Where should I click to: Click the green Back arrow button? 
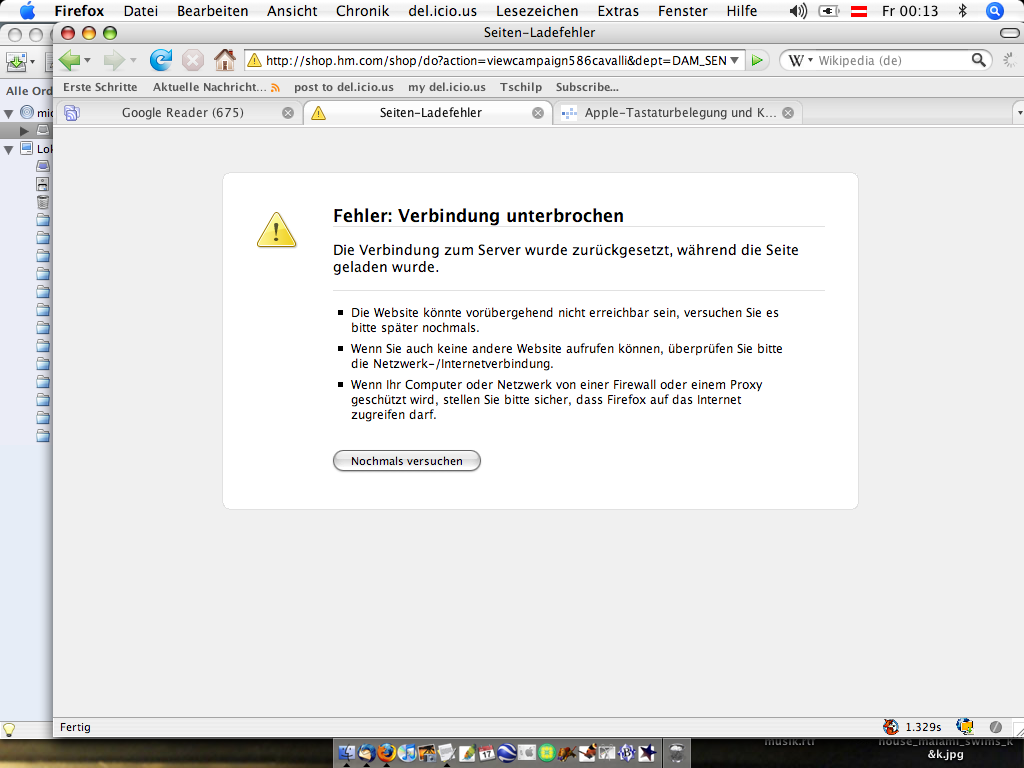69,61
